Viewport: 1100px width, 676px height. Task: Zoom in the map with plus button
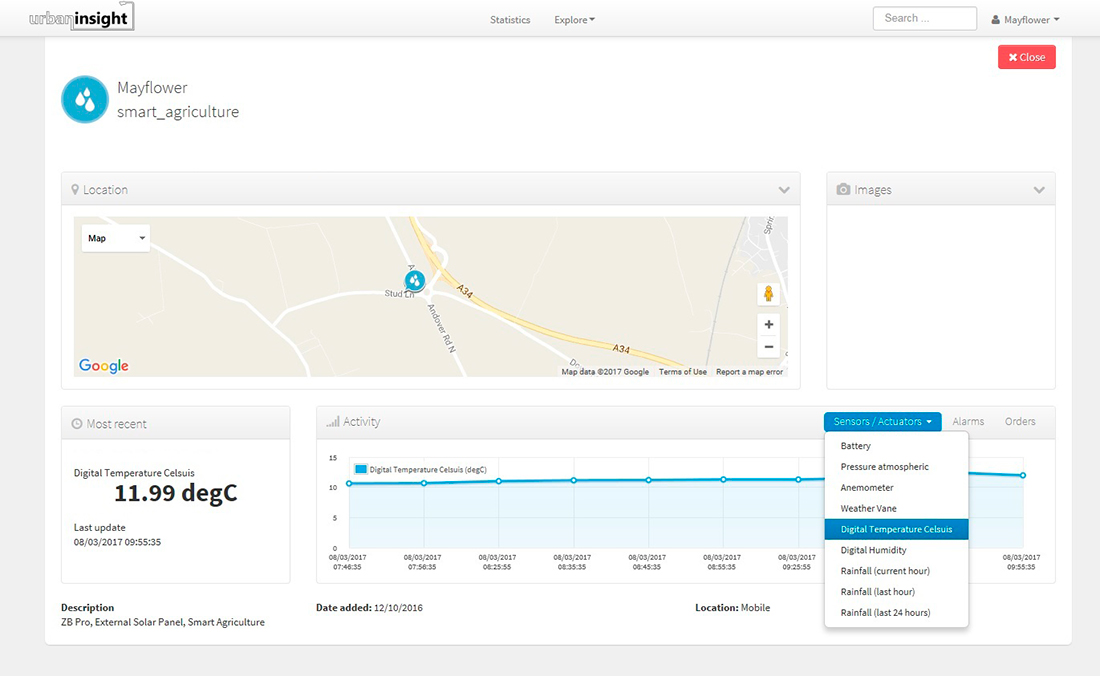[769, 325]
